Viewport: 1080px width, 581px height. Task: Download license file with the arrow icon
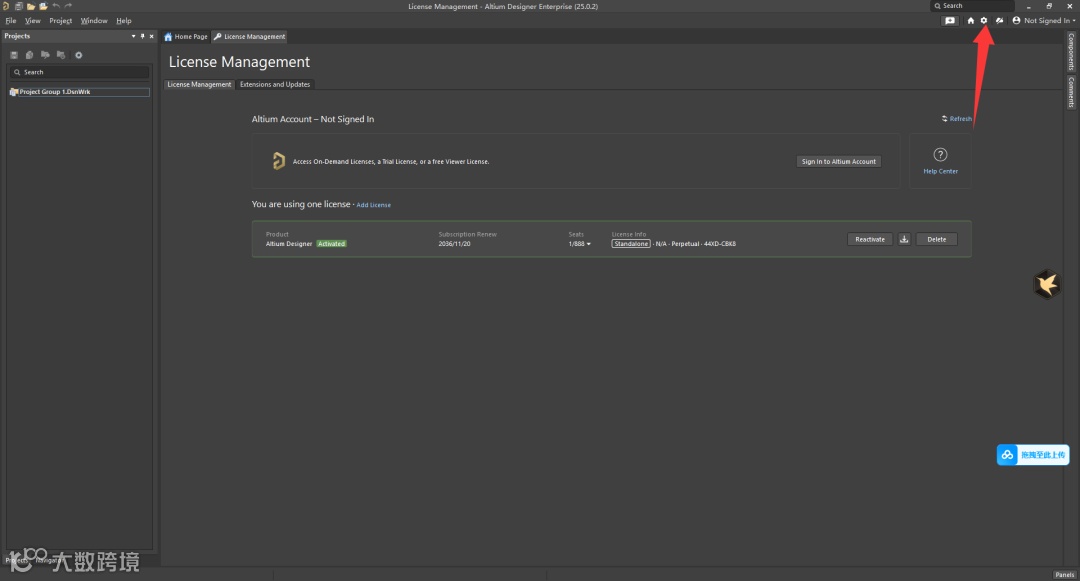[x=904, y=240]
